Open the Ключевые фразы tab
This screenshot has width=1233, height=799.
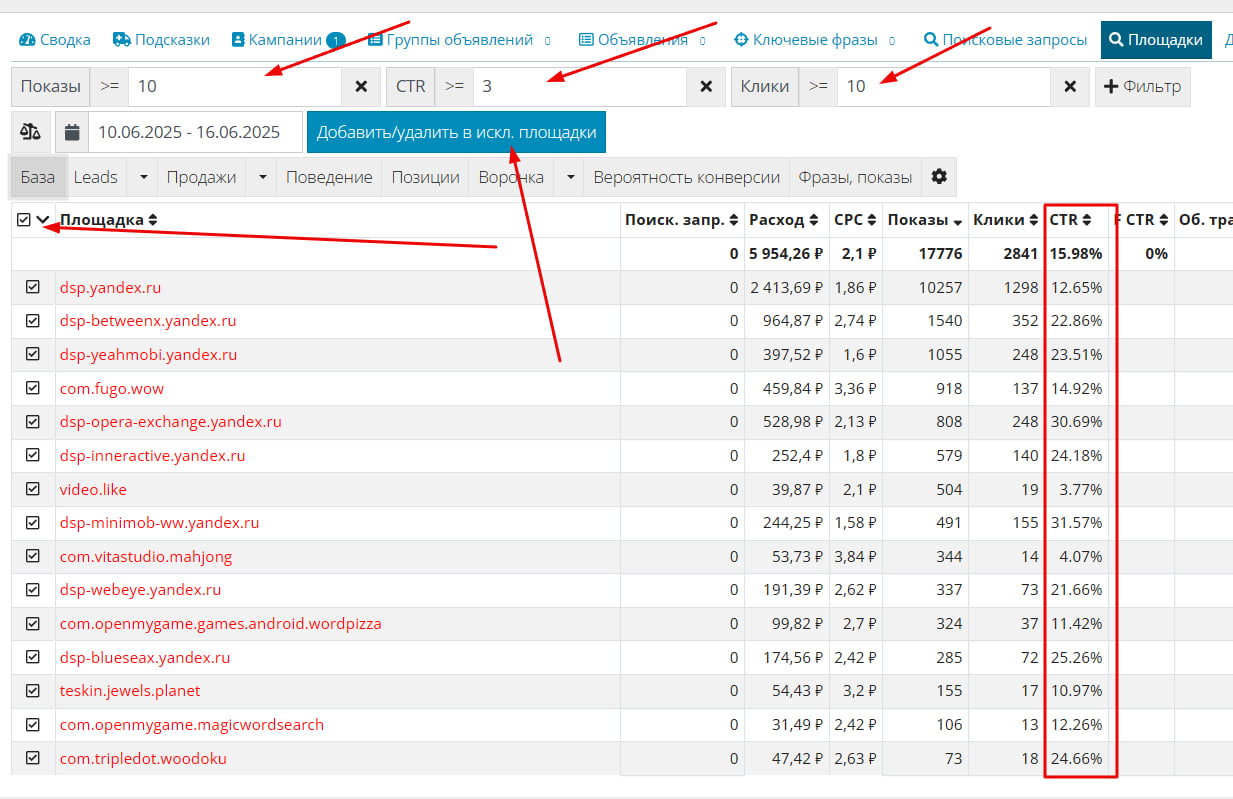point(806,40)
